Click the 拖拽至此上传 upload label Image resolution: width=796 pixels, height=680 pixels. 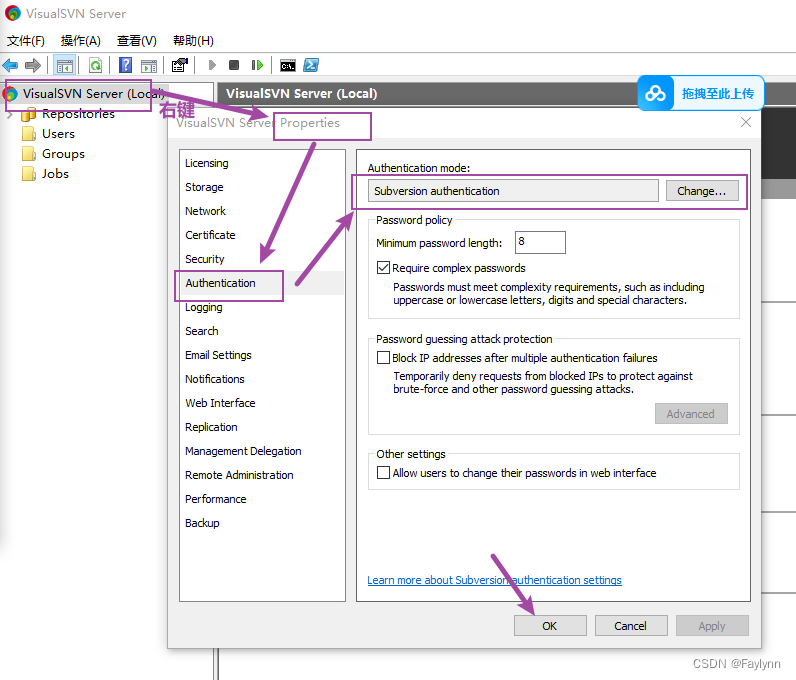(x=718, y=93)
